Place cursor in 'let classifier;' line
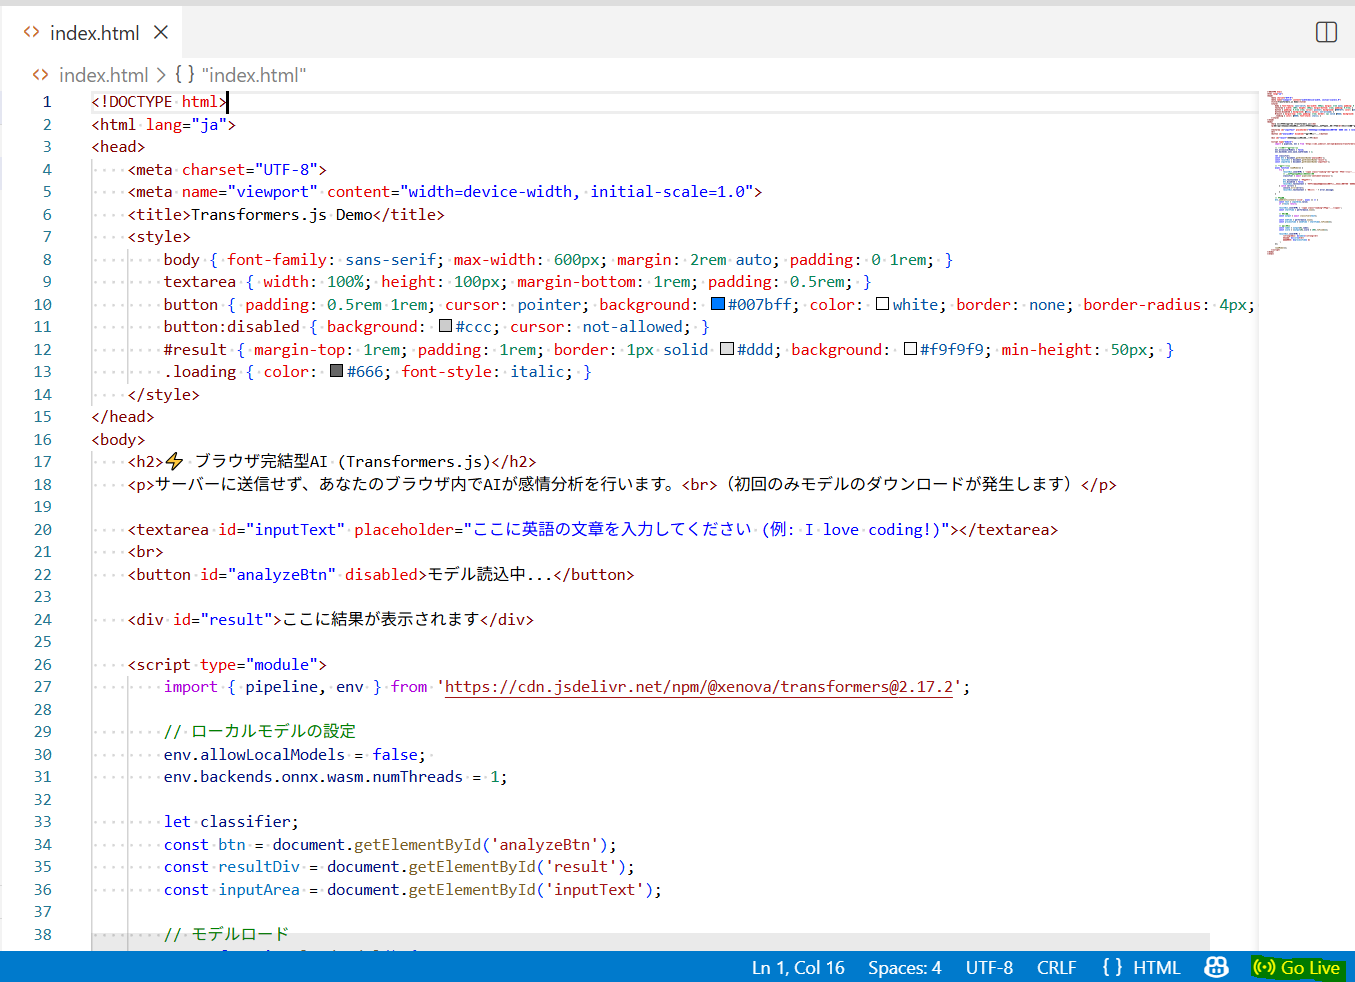The image size is (1355, 982). point(231,822)
